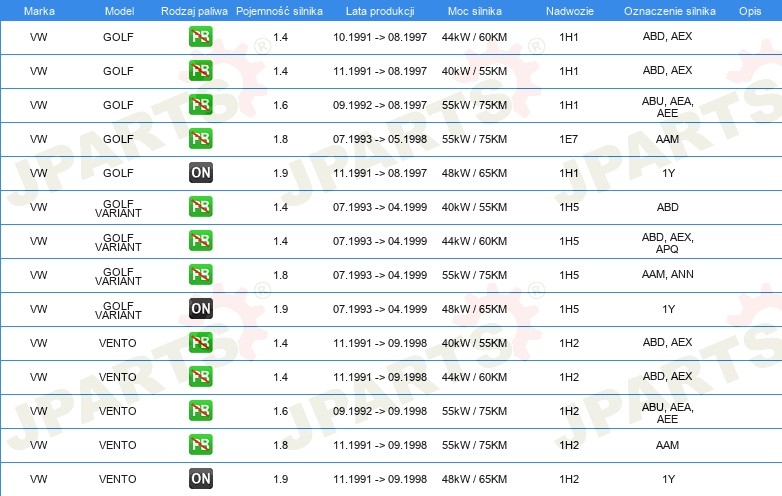782x496 pixels.
Task: Click date range 09.1992 -> 08.1997
Action: [x=380, y=105]
